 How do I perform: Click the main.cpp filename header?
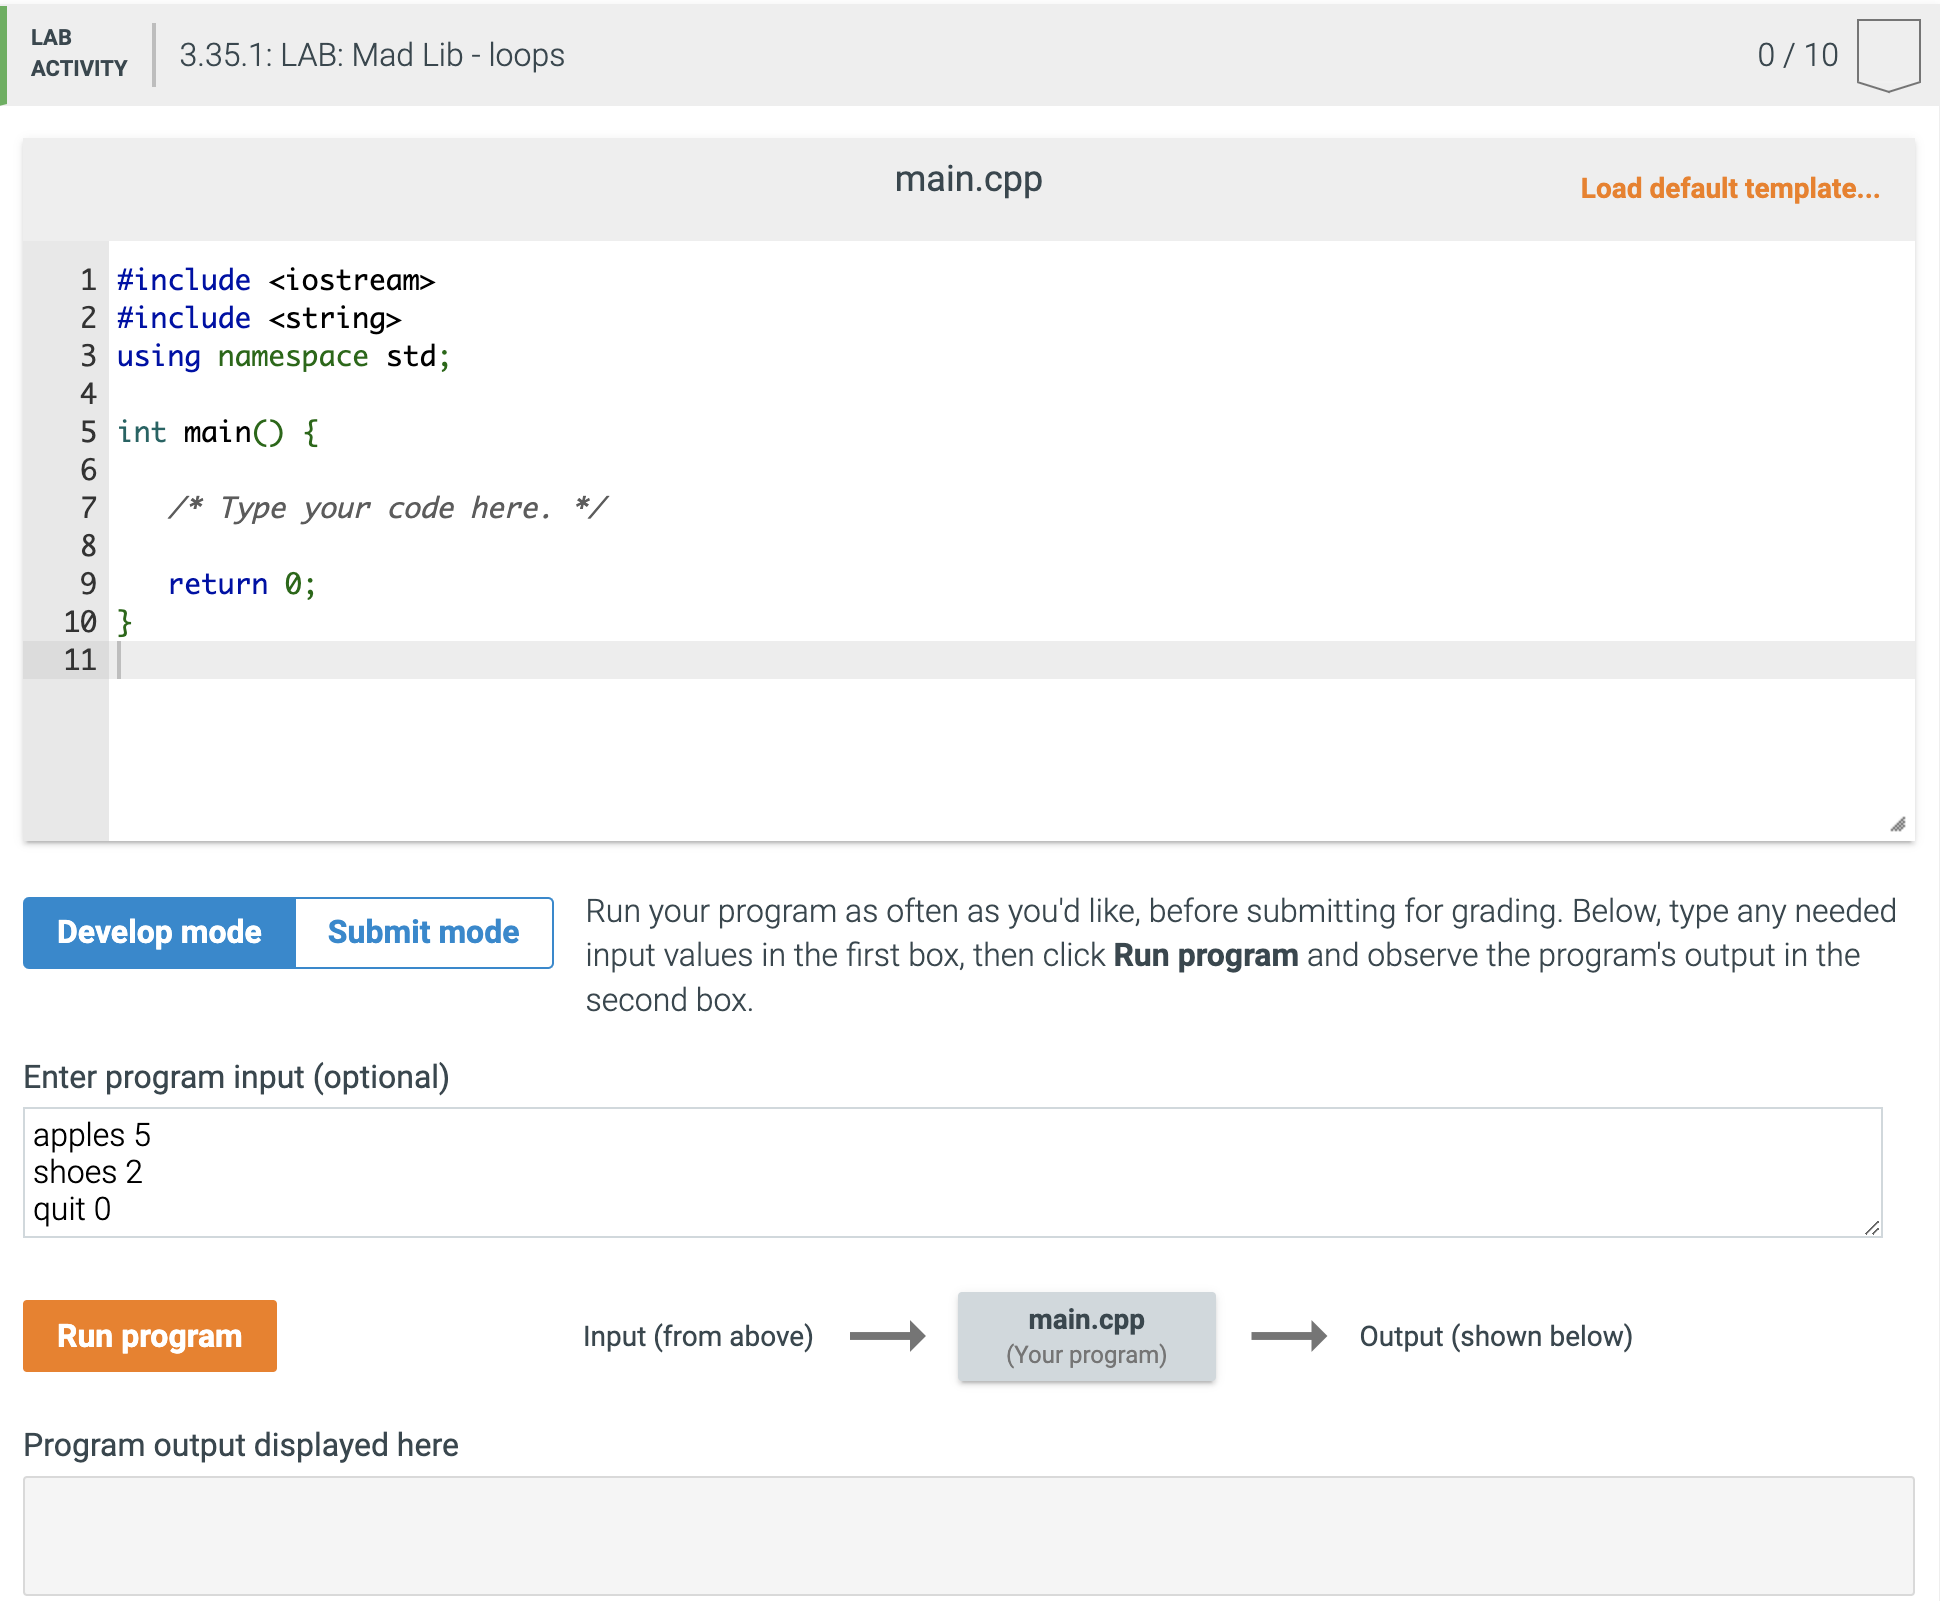coord(967,180)
